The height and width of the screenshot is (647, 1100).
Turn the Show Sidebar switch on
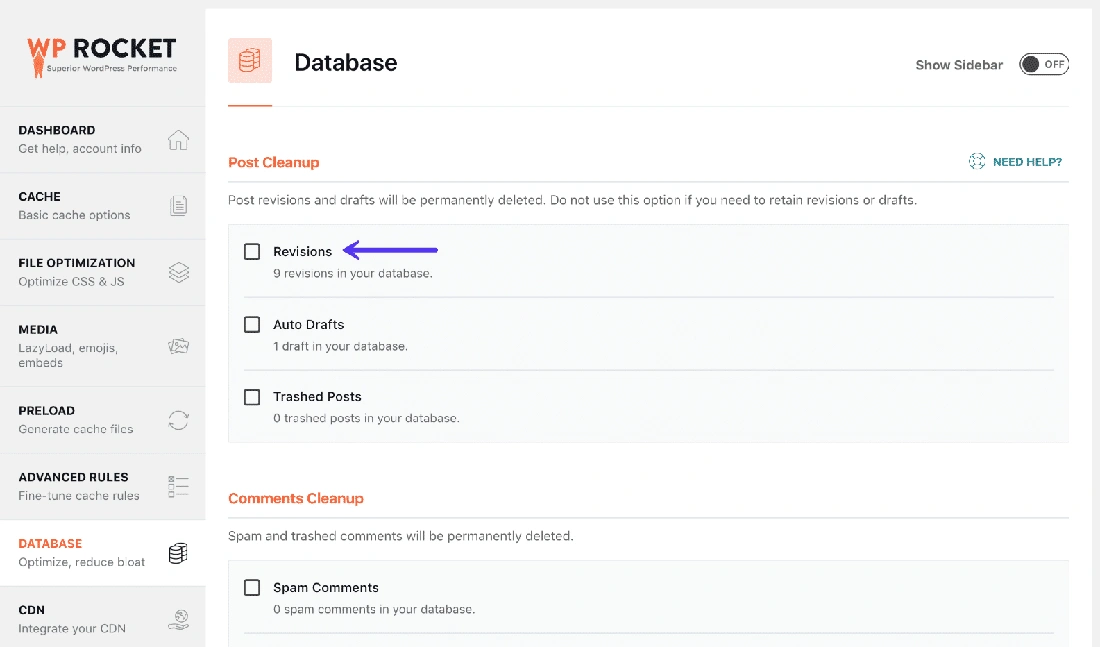point(1043,63)
